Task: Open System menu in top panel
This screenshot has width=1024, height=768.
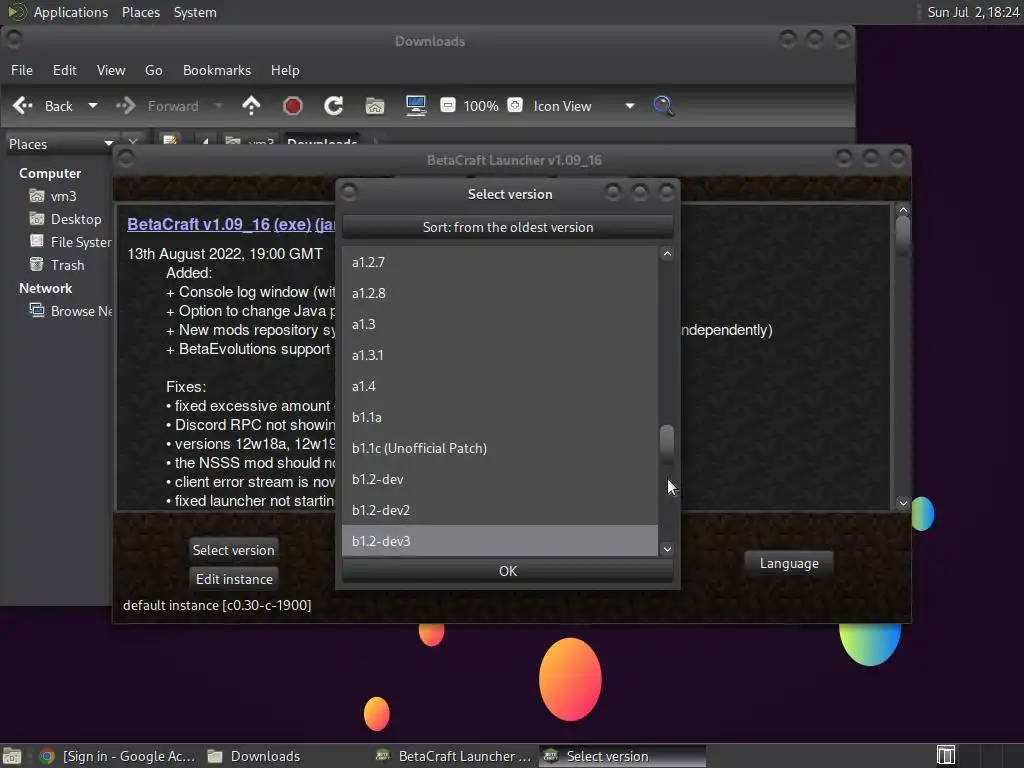Action: click(x=195, y=12)
